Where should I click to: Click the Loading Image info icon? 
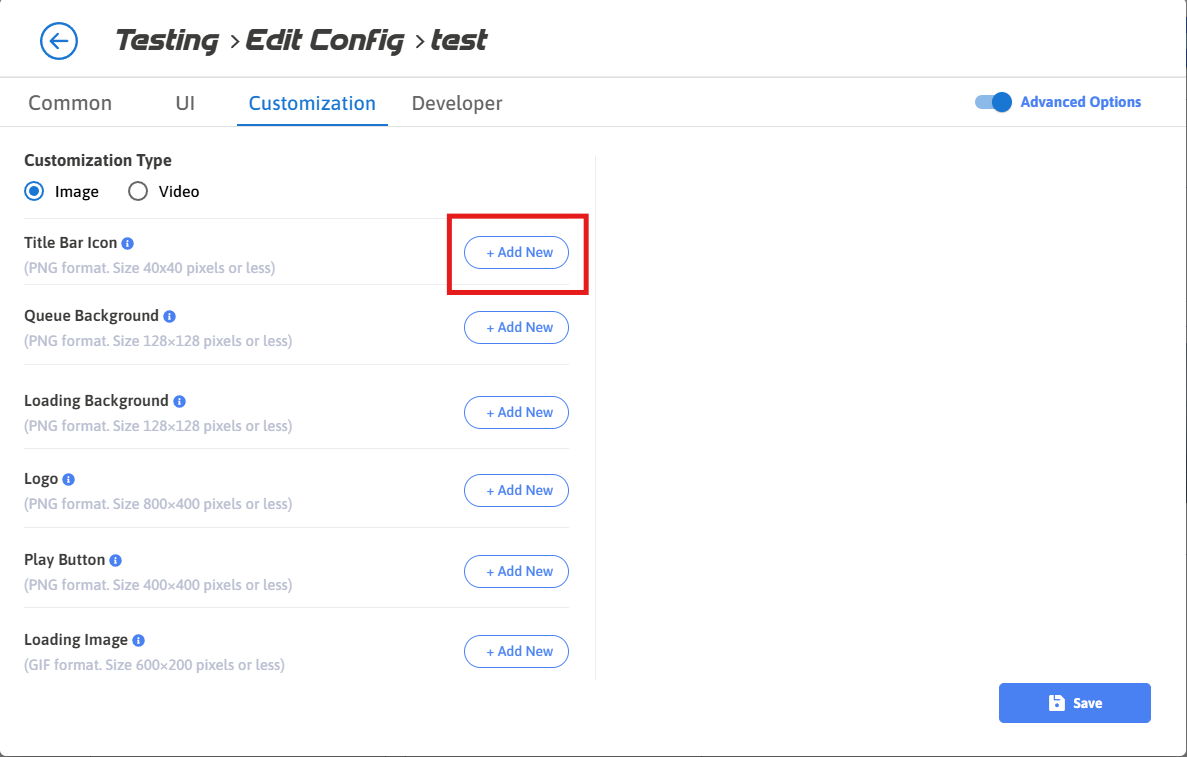[139, 640]
